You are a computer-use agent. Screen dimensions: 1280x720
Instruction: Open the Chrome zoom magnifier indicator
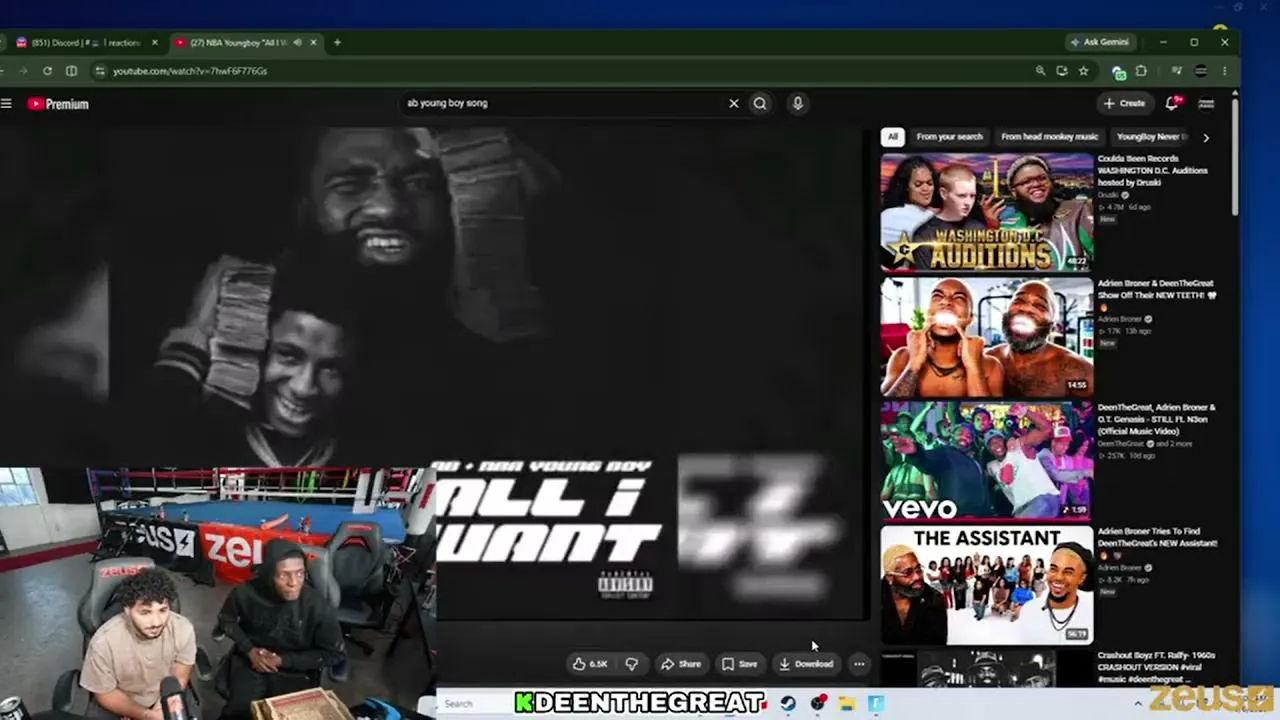(1040, 71)
